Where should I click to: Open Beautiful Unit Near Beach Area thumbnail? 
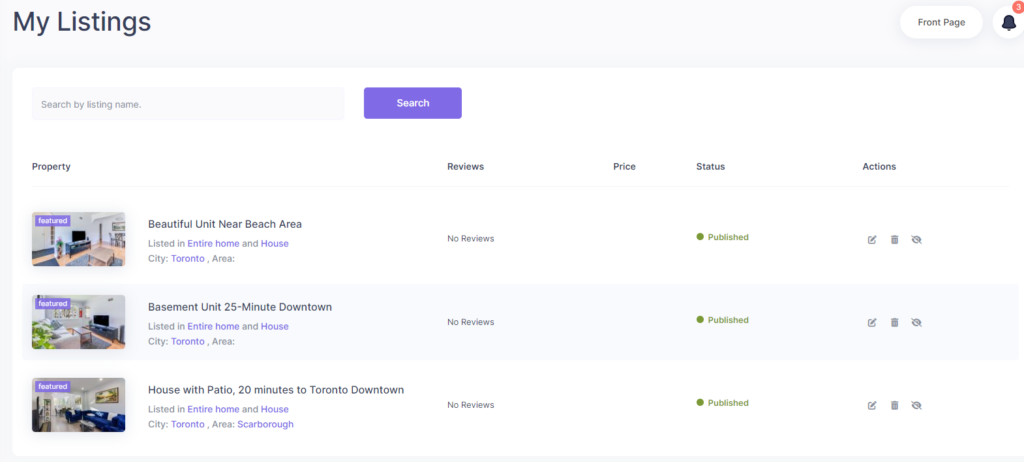tap(78, 239)
